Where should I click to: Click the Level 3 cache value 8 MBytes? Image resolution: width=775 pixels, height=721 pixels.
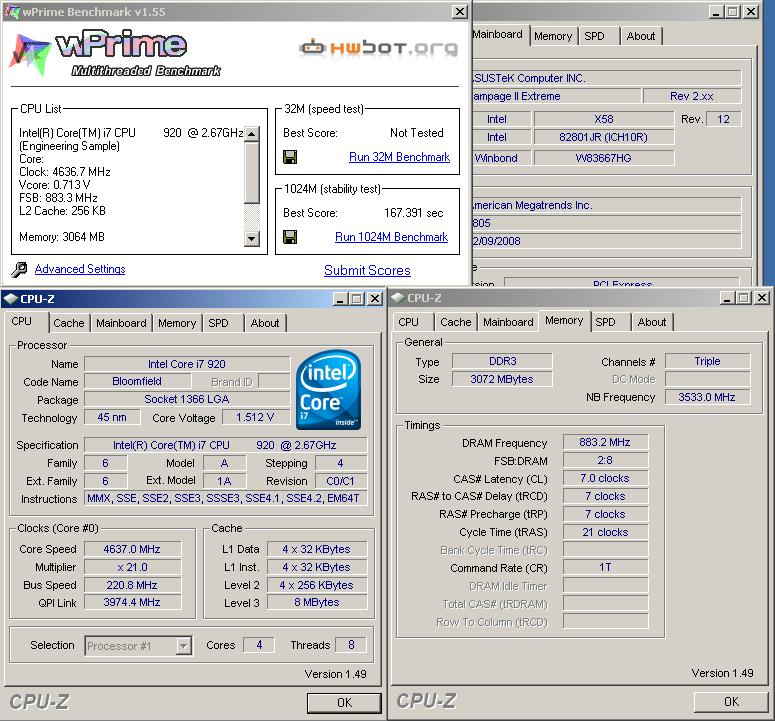tap(317, 602)
